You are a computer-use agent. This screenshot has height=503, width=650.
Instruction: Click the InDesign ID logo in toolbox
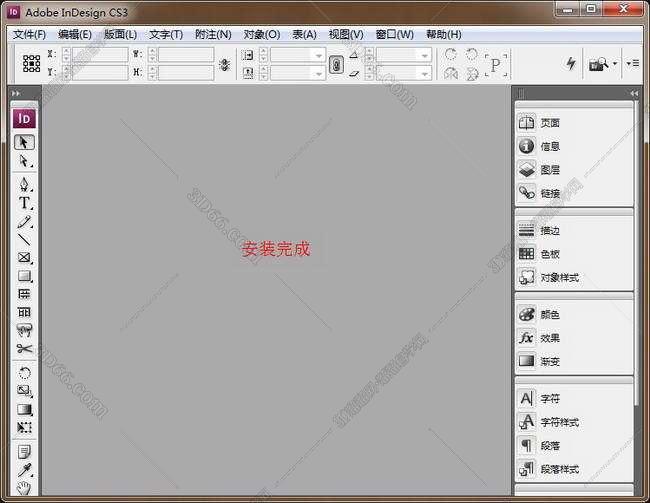(x=24, y=119)
